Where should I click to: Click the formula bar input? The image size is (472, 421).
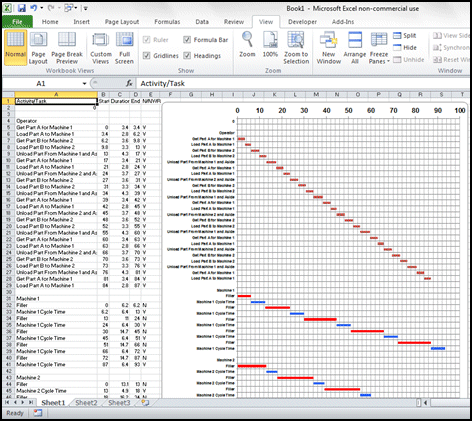303,83
